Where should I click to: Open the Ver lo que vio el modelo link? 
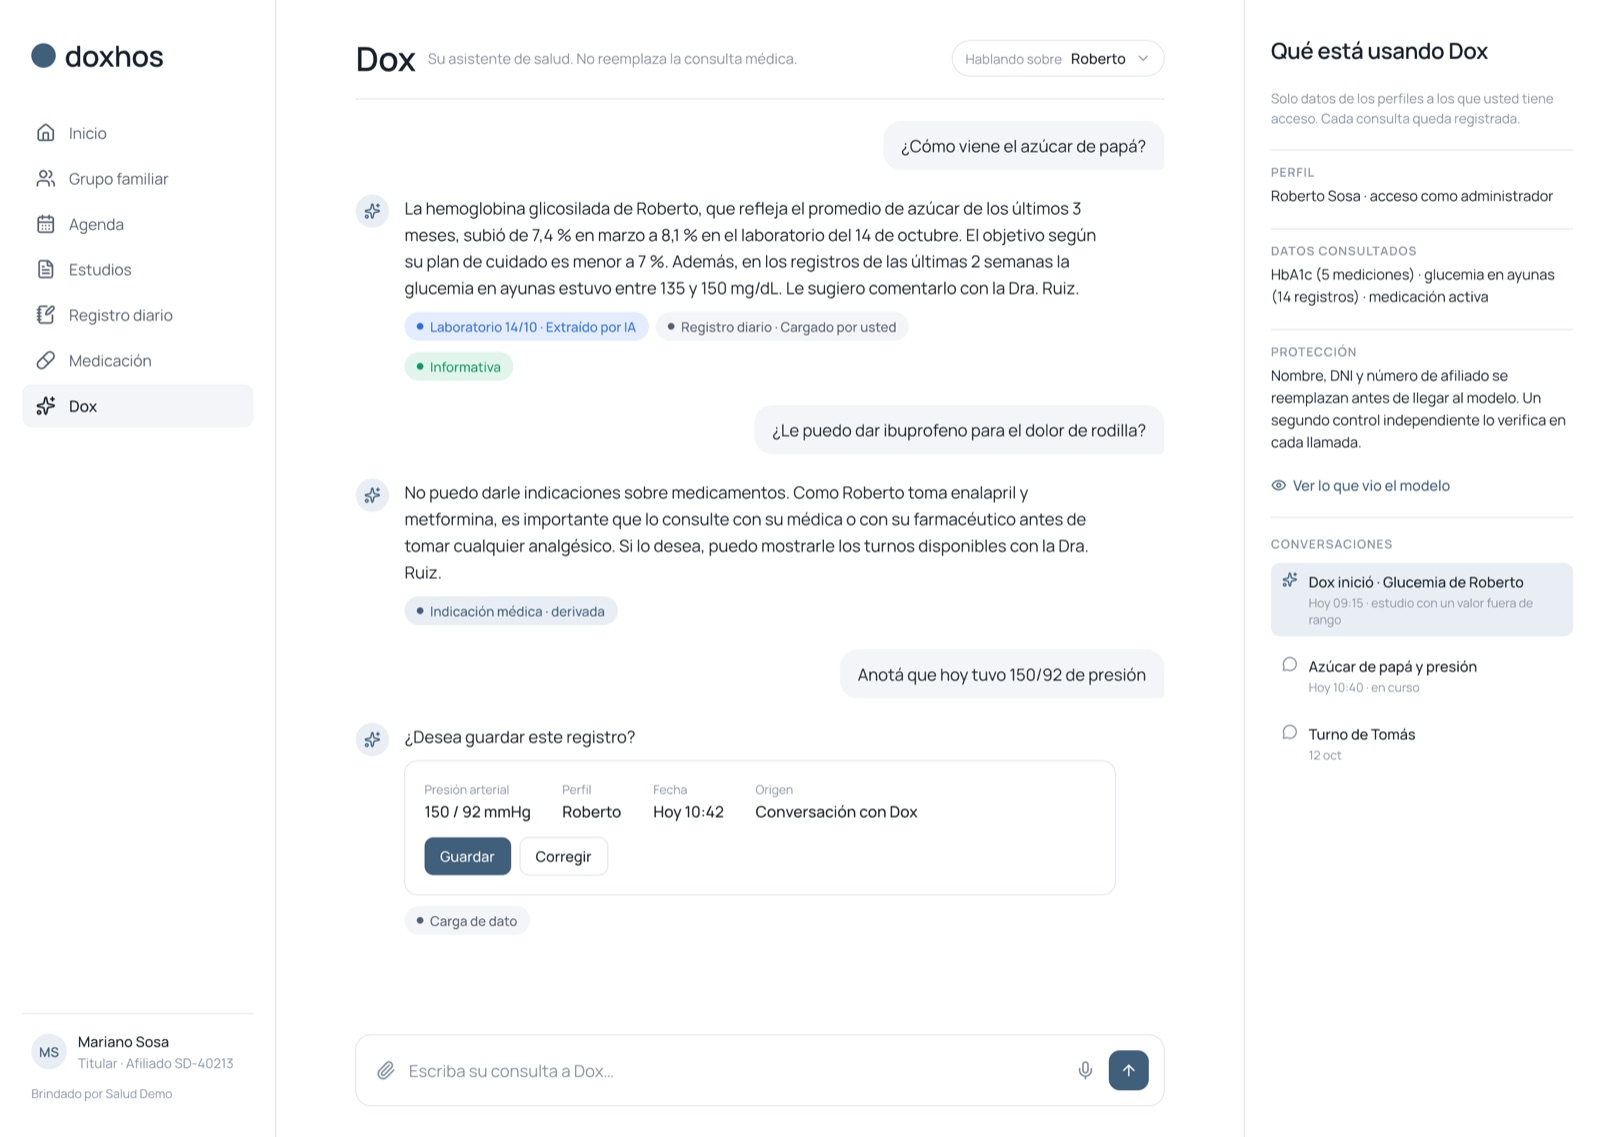click(x=1360, y=486)
